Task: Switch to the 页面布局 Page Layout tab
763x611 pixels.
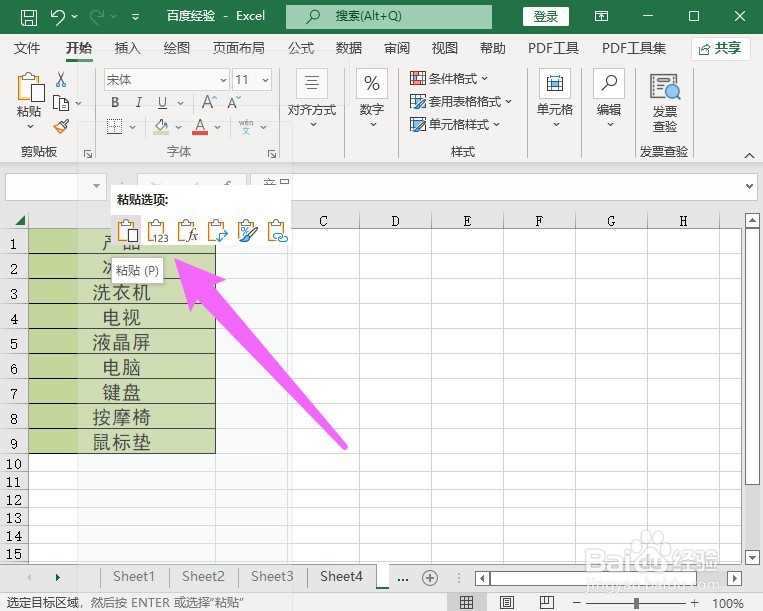Action: tap(239, 48)
